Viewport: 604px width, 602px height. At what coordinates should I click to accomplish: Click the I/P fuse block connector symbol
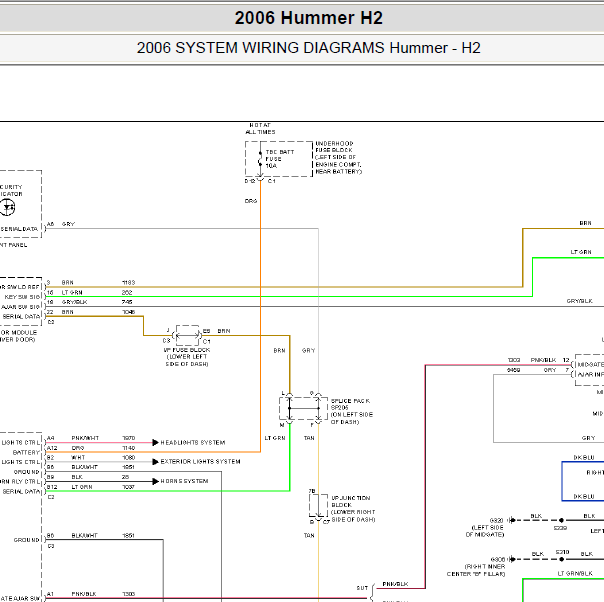[x=187, y=335]
